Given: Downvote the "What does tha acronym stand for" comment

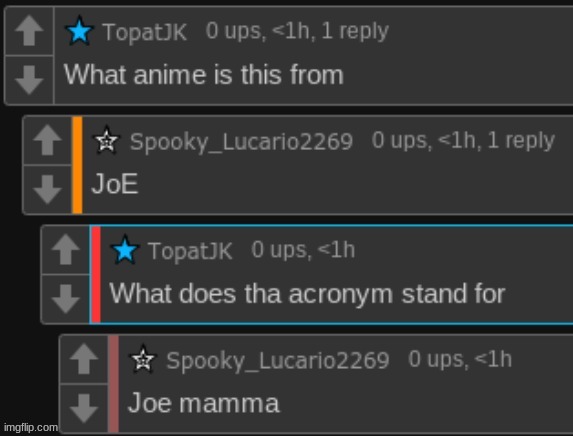Looking at the screenshot, I should [x=66, y=299].
